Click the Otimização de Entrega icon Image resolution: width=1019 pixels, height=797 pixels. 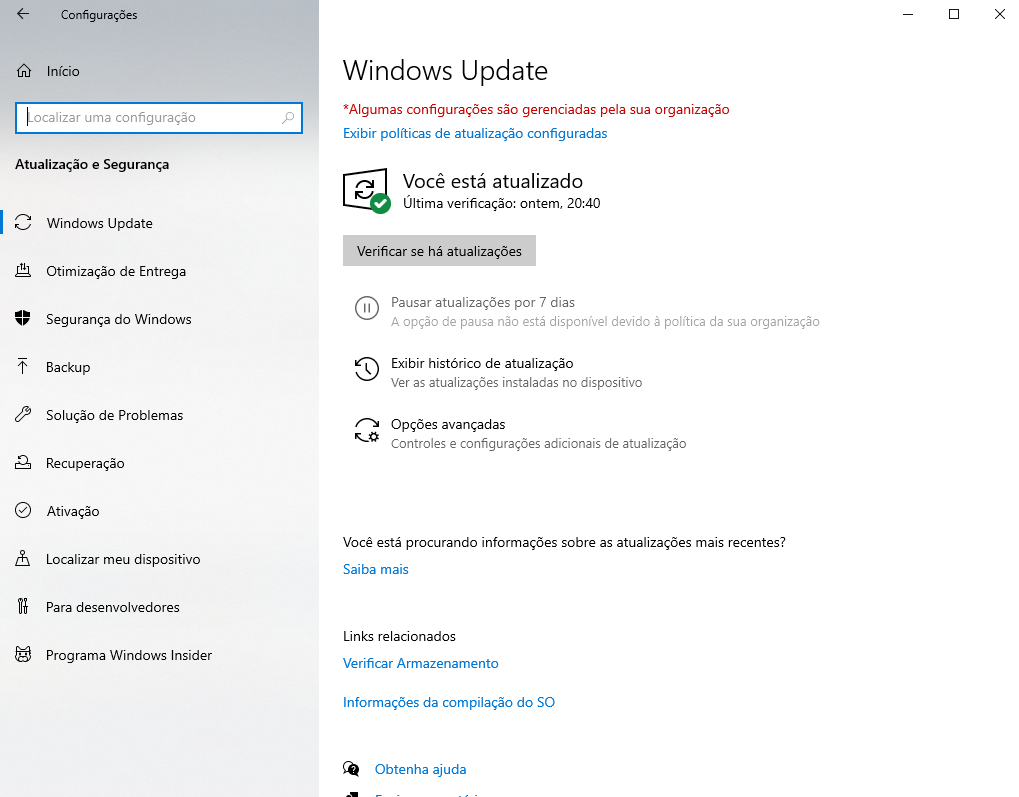pyautogui.click(x=23, y=270)
